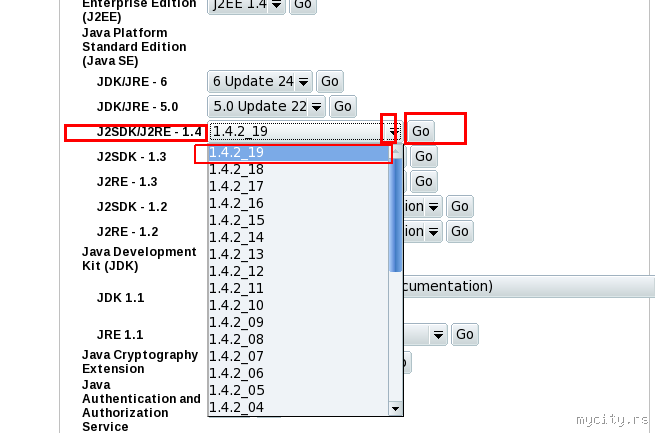655x433 pixels.
Task: Select 1.4.2_09 from list
Action: tap(299, 323)
